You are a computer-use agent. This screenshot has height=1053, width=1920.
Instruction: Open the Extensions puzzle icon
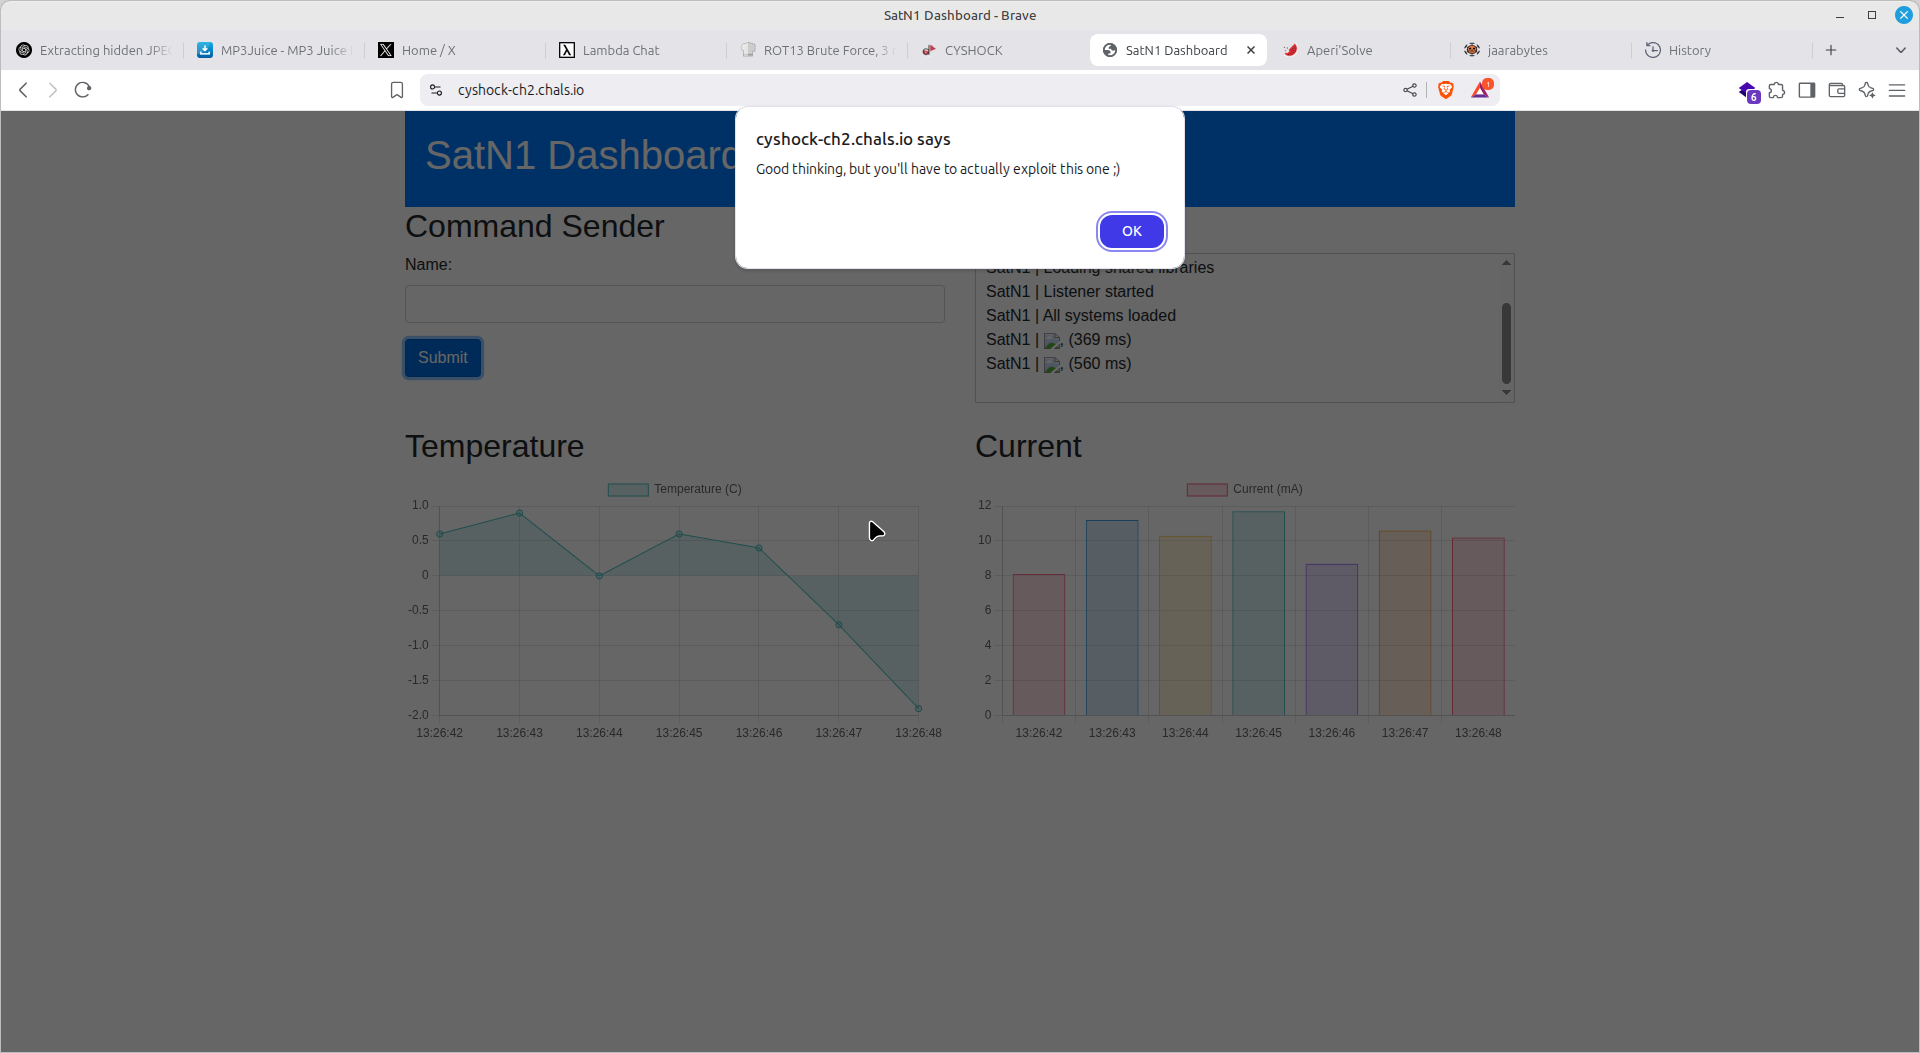(x=1777, y=90)
